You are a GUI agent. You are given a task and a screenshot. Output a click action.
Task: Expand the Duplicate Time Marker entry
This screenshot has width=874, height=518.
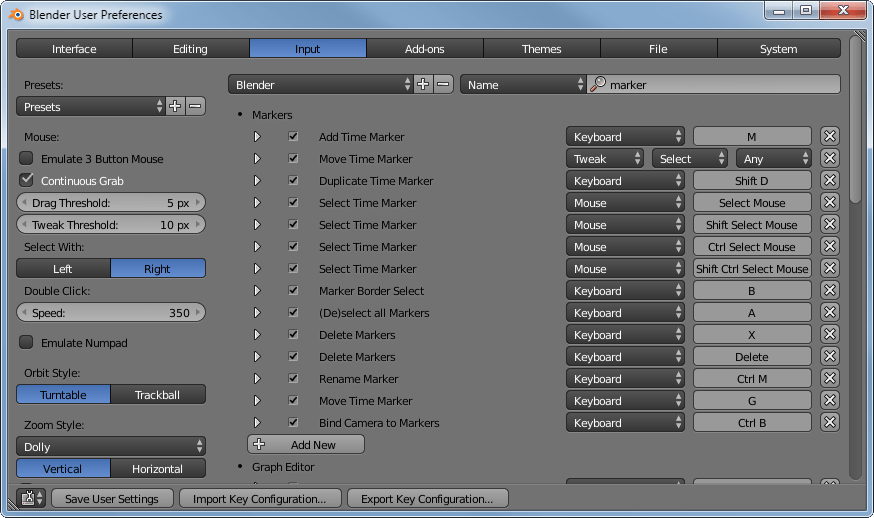[x=257, y=181]
